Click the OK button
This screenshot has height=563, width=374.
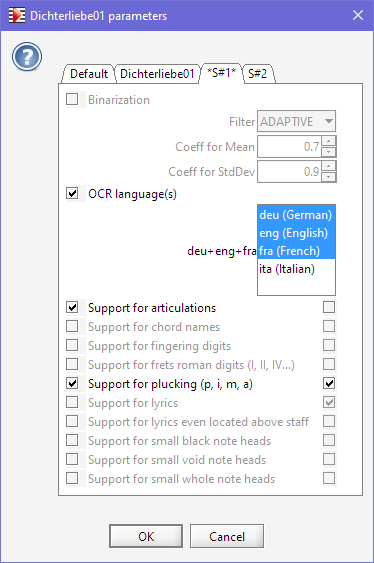pos(146,536)
